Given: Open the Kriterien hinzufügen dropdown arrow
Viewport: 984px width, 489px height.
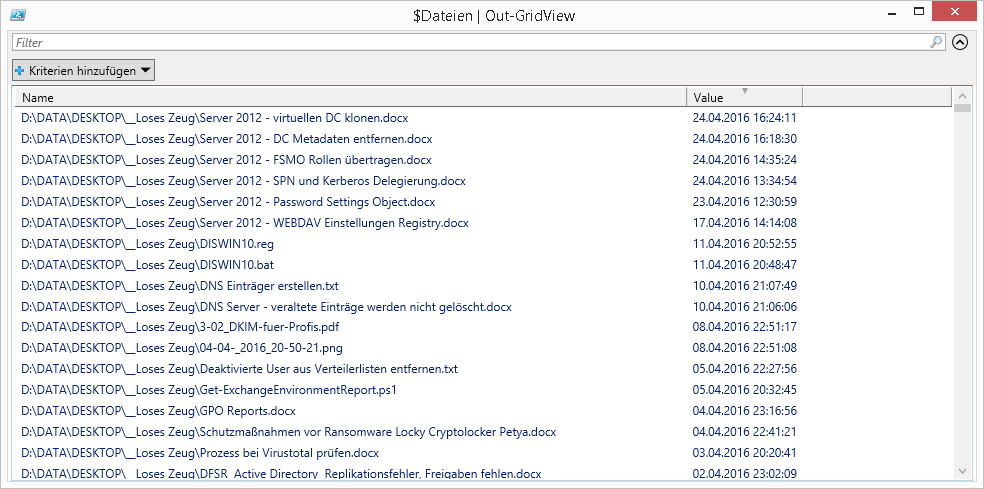Looking at the screenshot, I should coord(145,71).
